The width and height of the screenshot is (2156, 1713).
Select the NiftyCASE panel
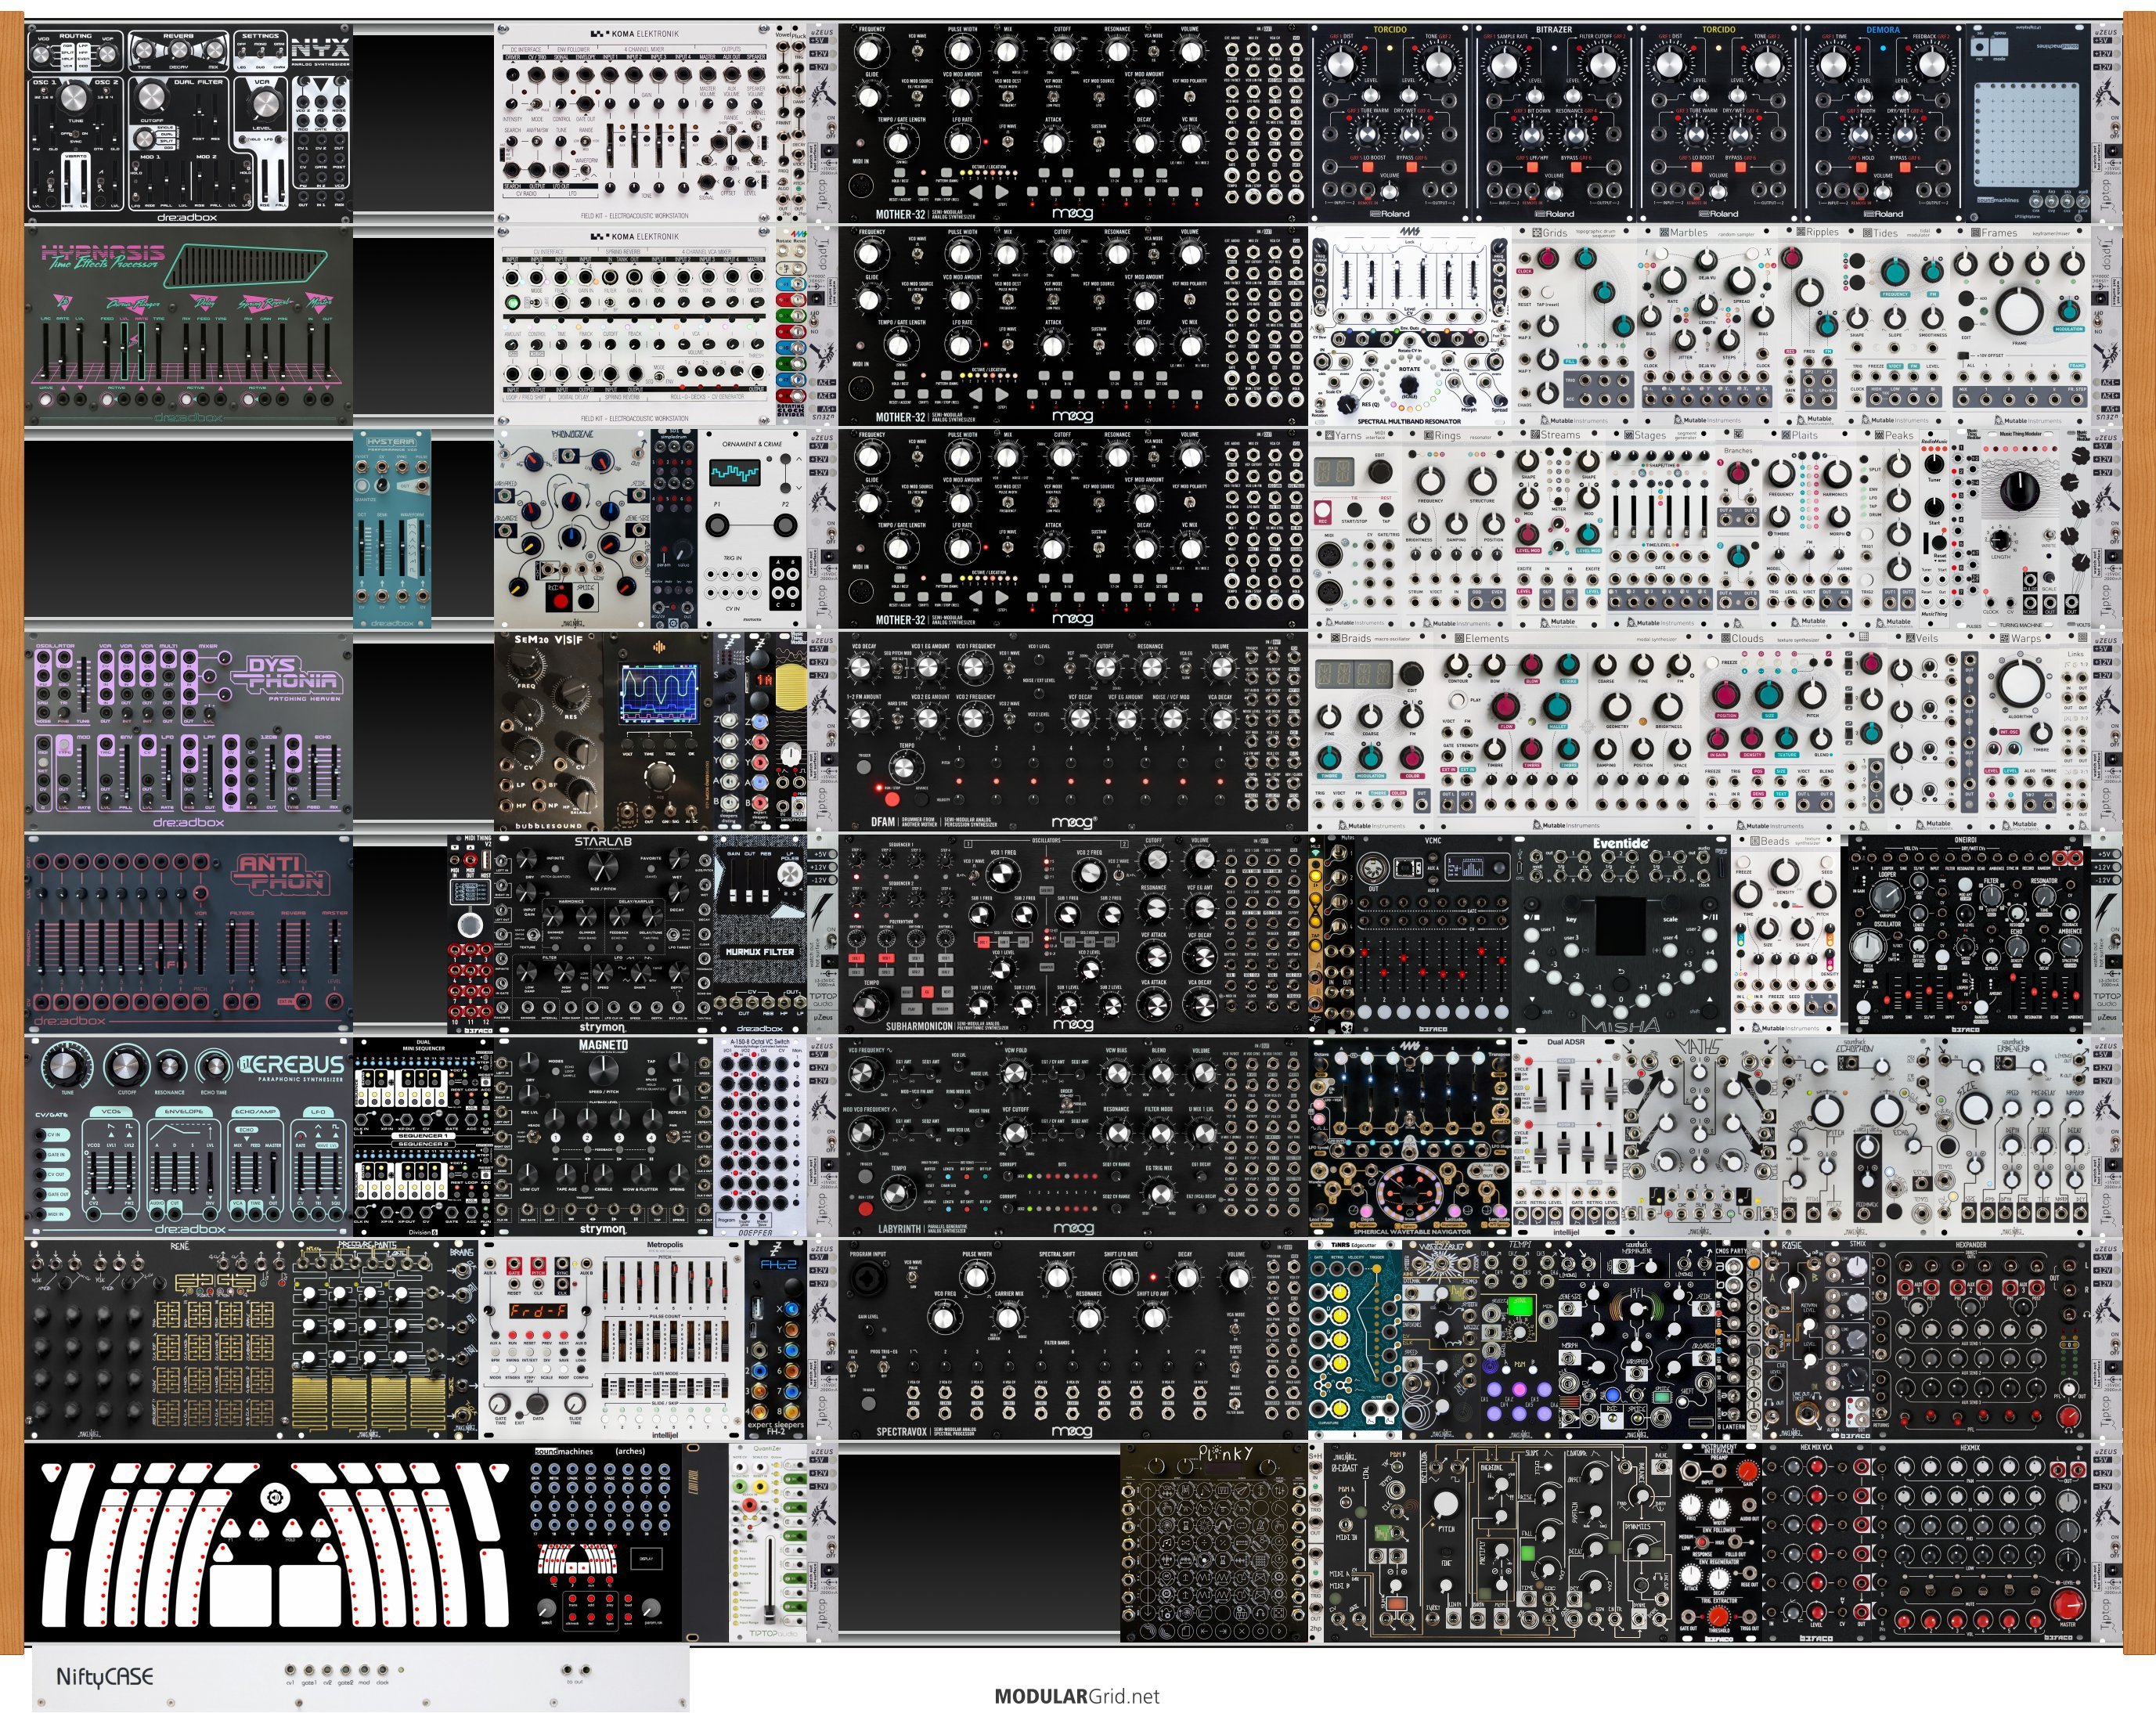360,1679
